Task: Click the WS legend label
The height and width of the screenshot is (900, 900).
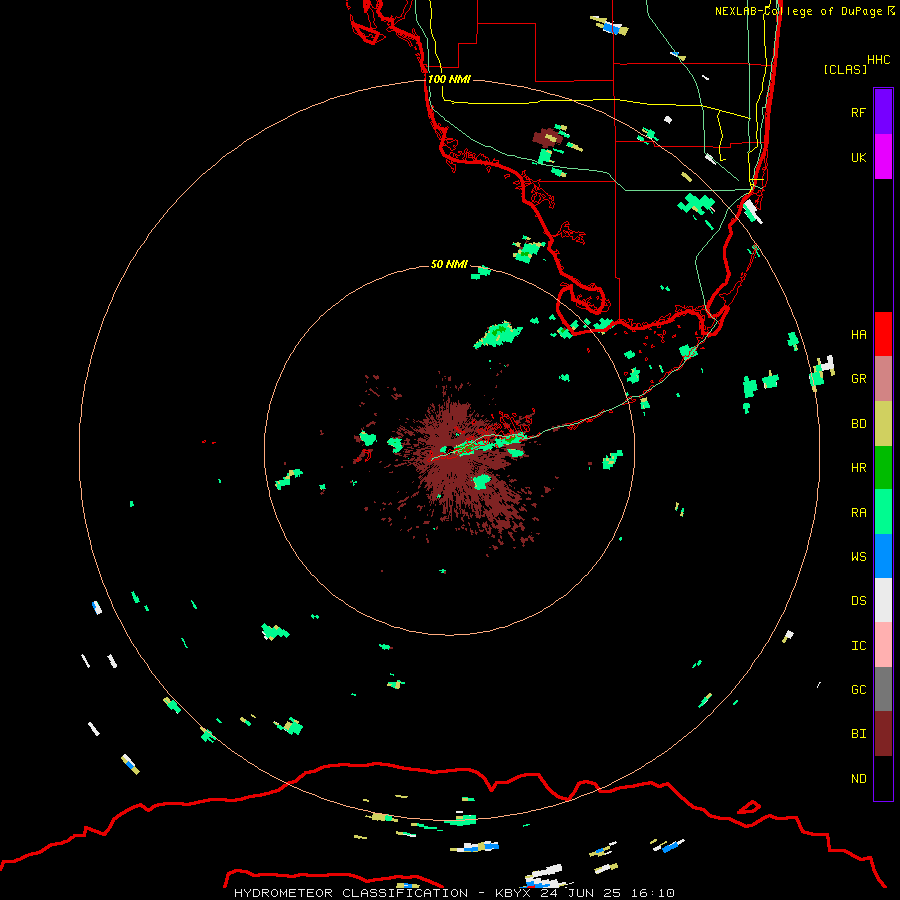Action: pyautogui.click(x=858, y=556)
